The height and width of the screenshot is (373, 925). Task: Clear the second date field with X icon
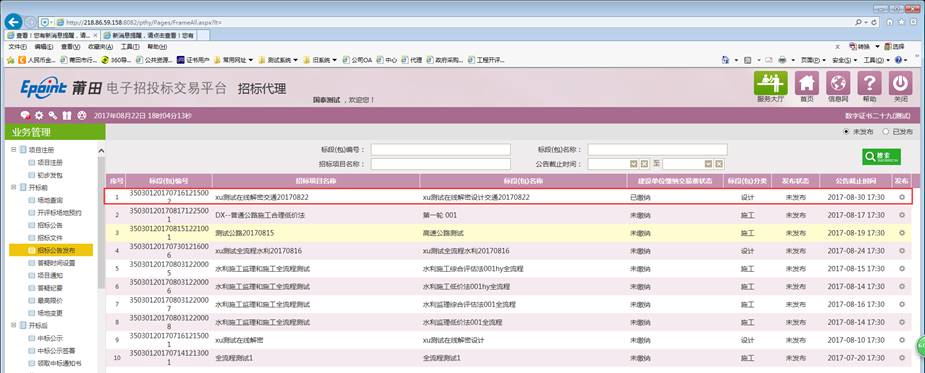pos(719,164)
